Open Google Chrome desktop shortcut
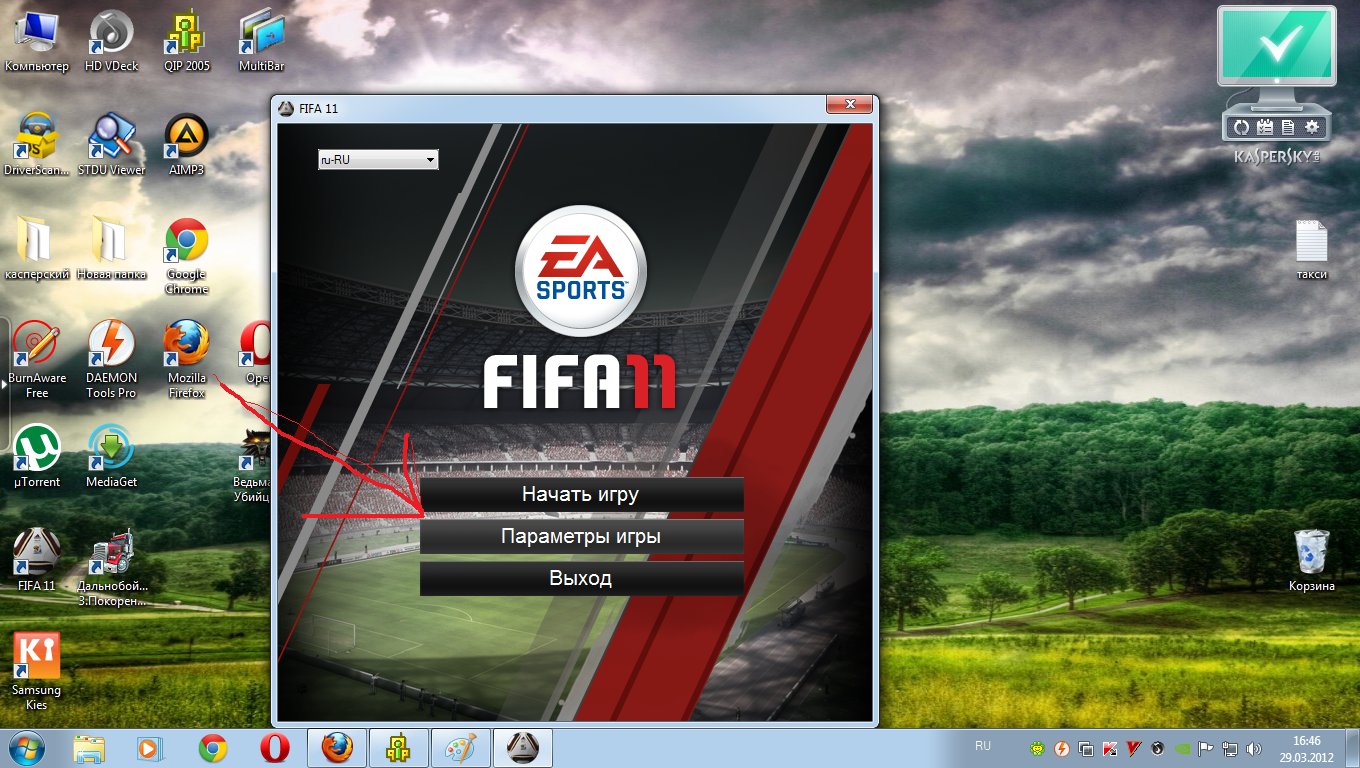1360x768 pixels. (x=187, y=256)
